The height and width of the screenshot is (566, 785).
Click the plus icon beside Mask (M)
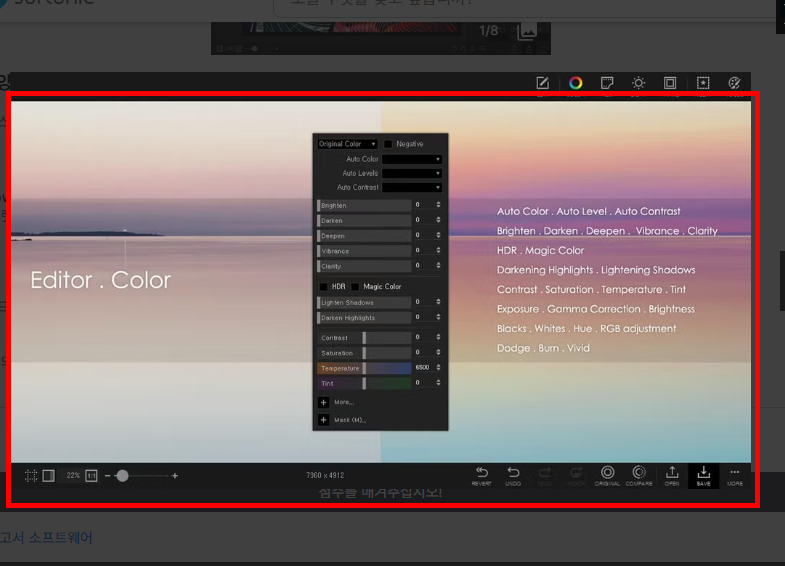(x=323, y=420)
